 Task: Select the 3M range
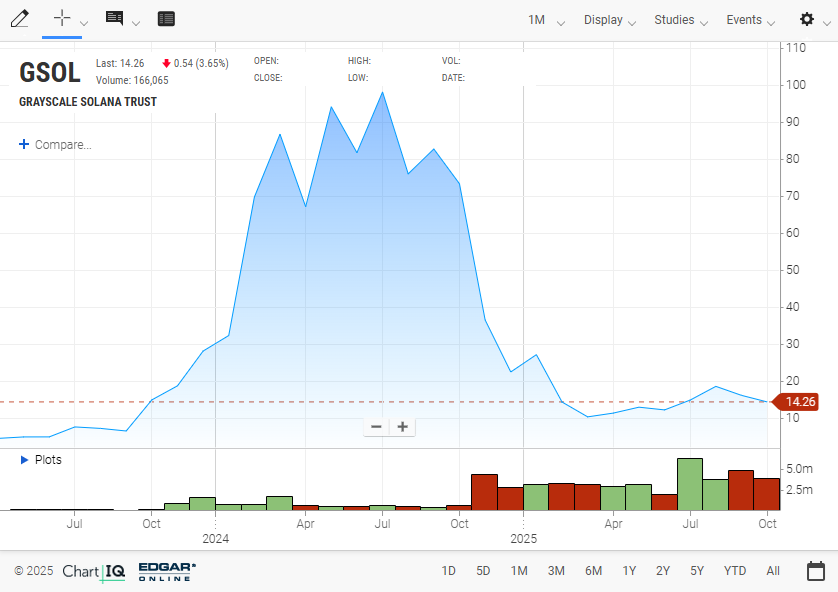point(556,571)
